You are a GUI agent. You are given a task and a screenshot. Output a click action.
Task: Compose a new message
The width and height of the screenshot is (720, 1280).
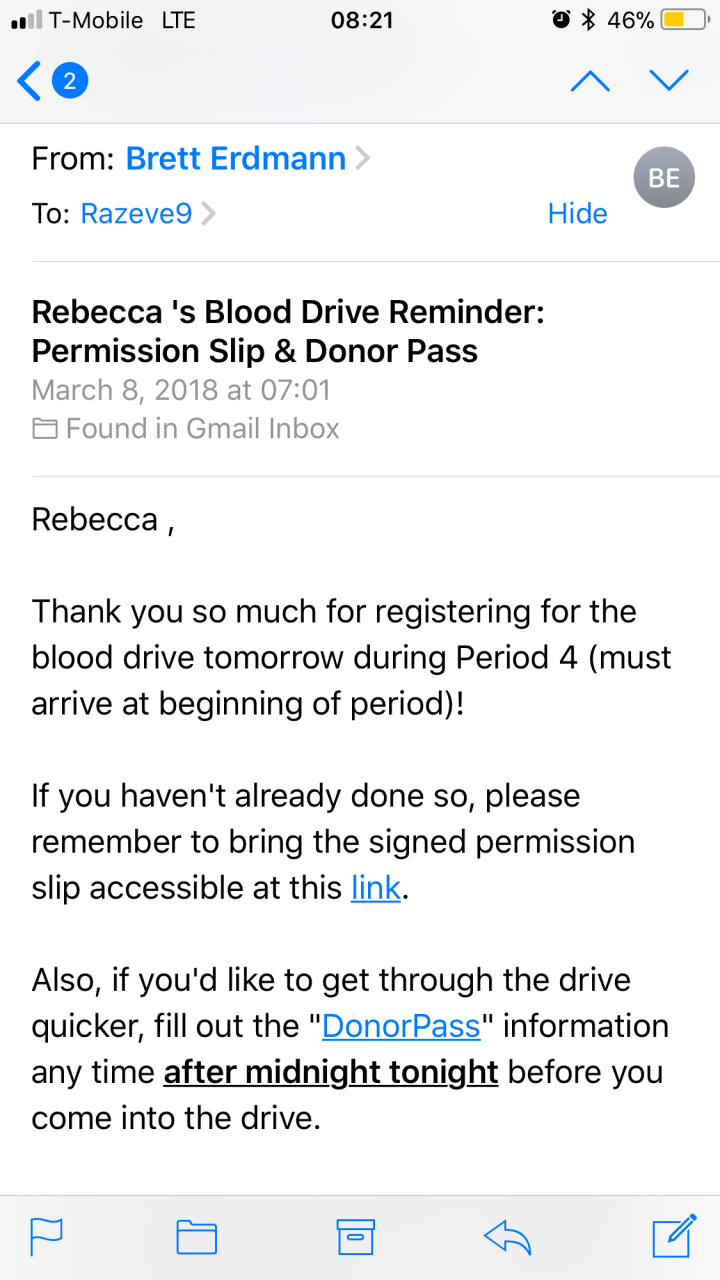tap(673, 1237)
